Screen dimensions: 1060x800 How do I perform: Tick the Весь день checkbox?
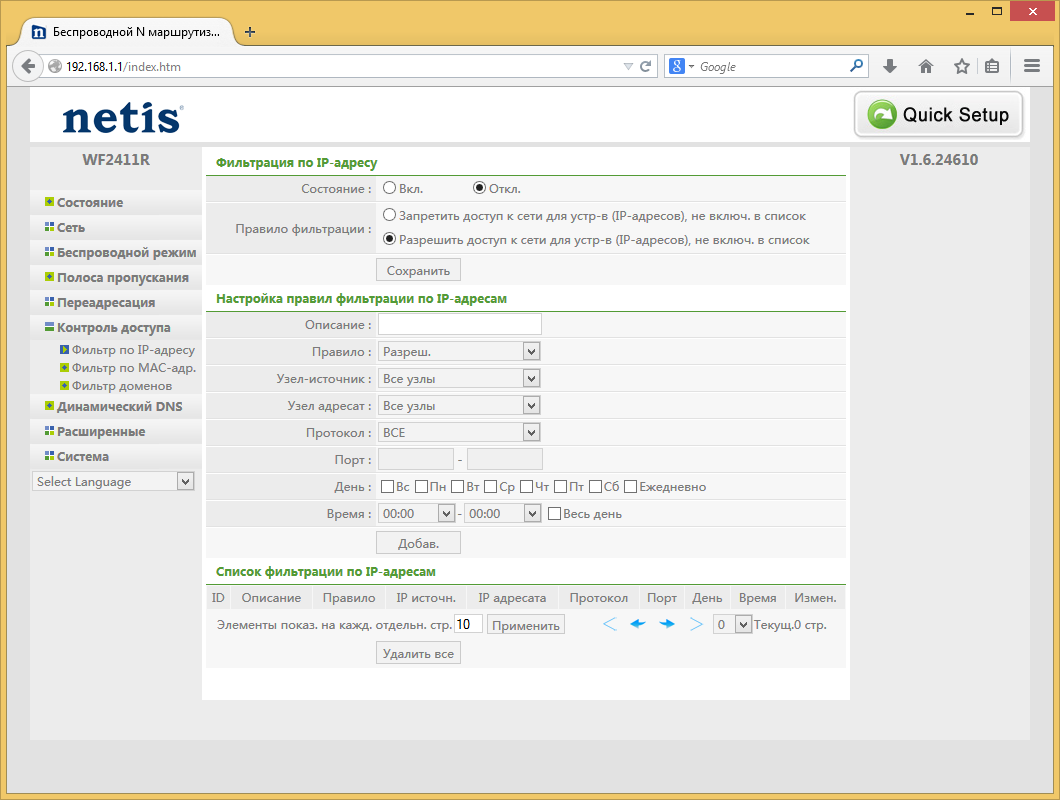tap(554, 513)
